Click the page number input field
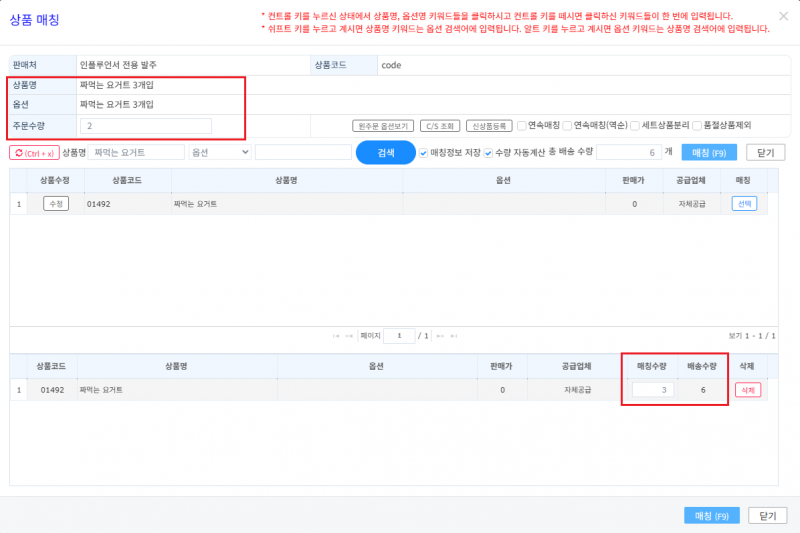The image size is (800, 533). point(399,336)
